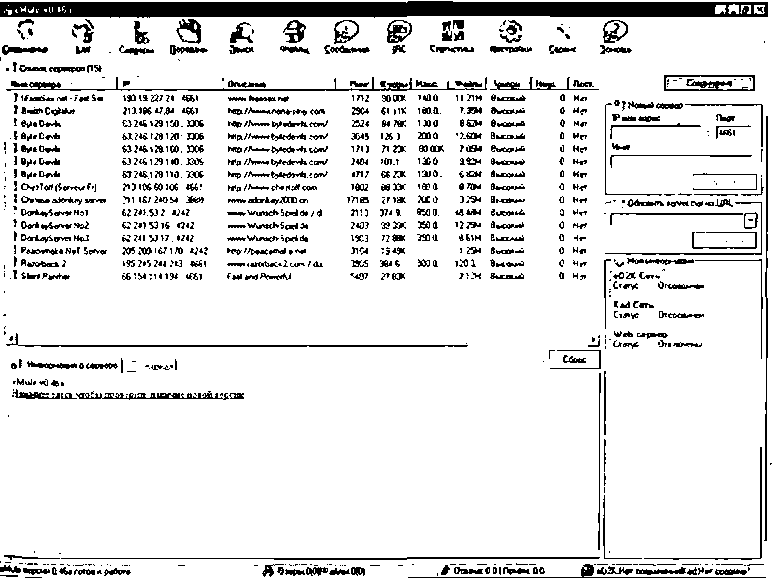This screenshot has height=578, width=773.
Task: Click the 'www.edonkey2000.cn' description cell
Action: point(268,200)
